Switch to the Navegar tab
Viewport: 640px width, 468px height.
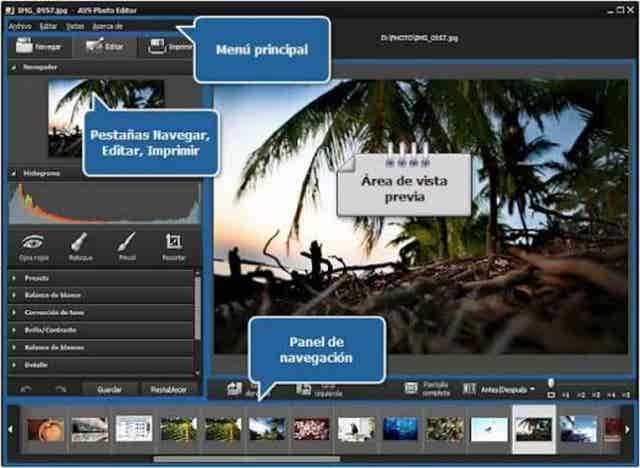coord(40,46)
